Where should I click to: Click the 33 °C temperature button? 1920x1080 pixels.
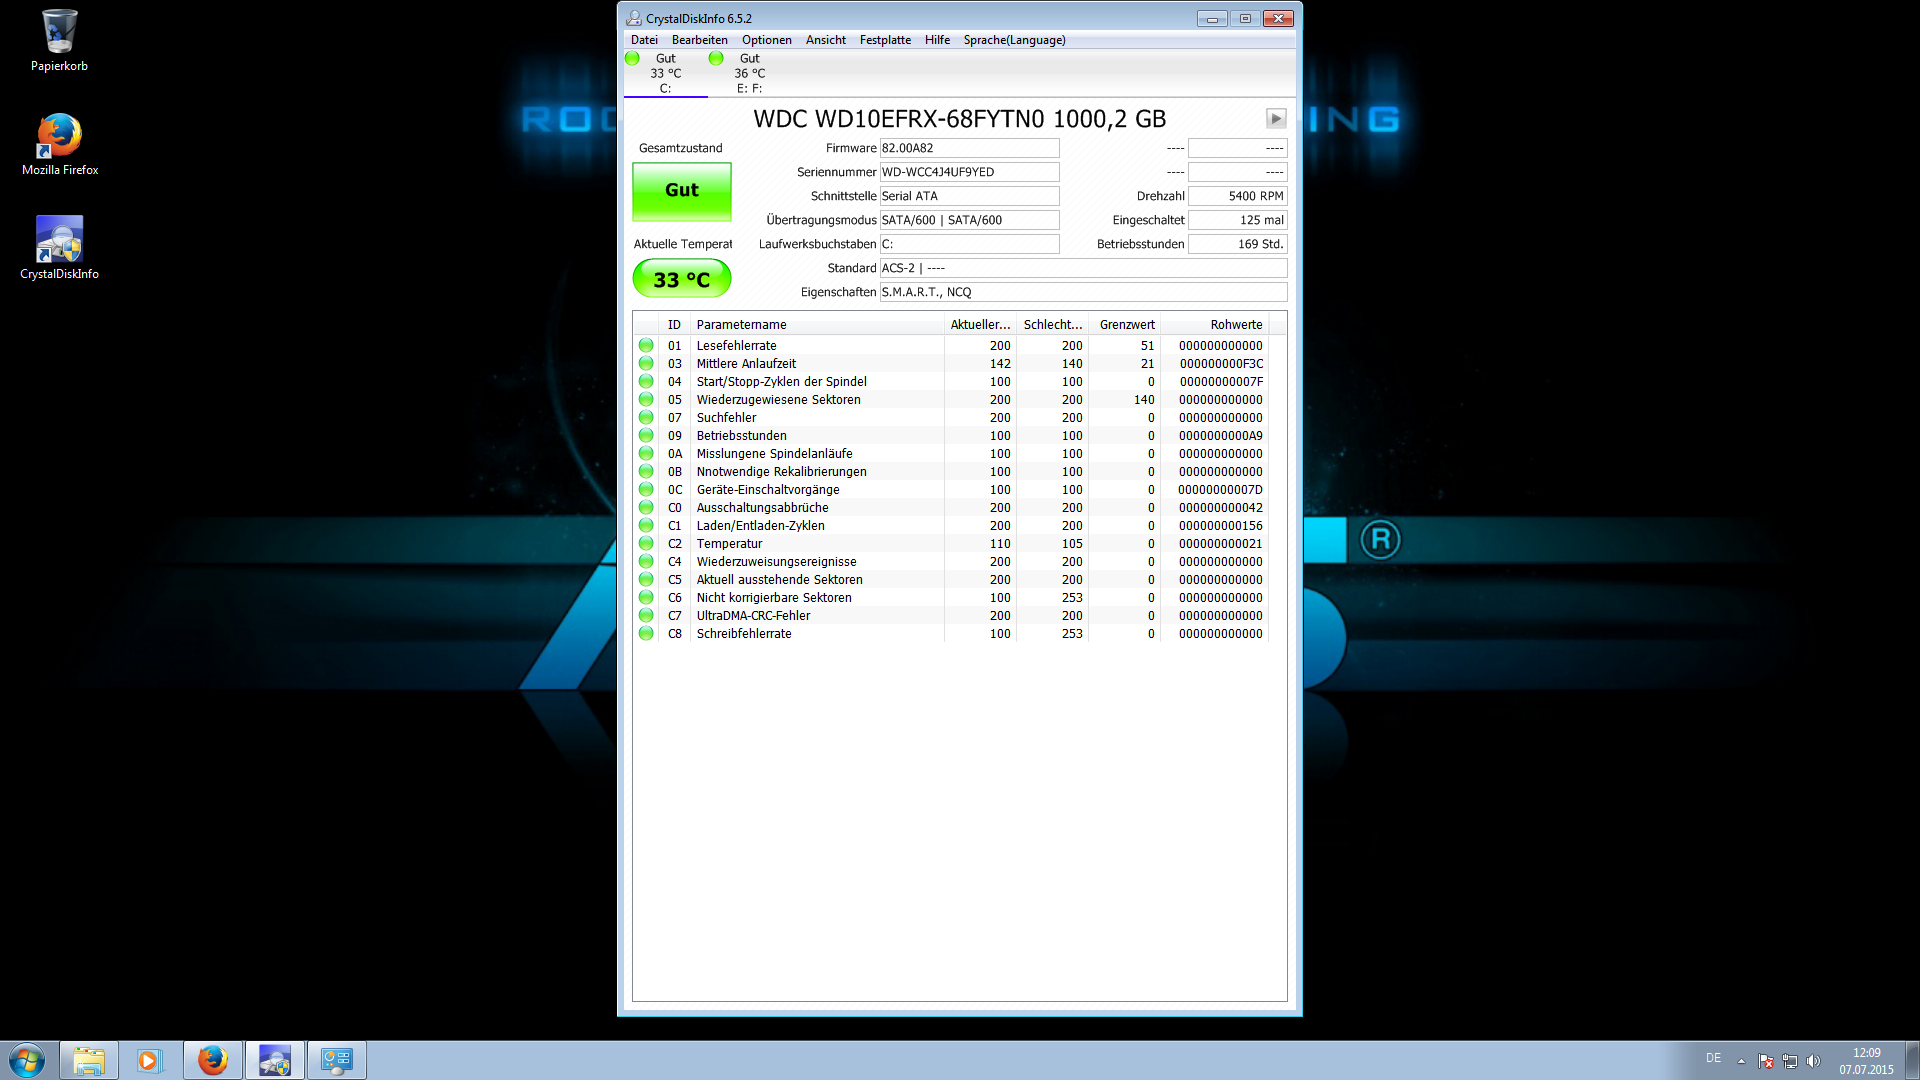[x=682, y=279]
